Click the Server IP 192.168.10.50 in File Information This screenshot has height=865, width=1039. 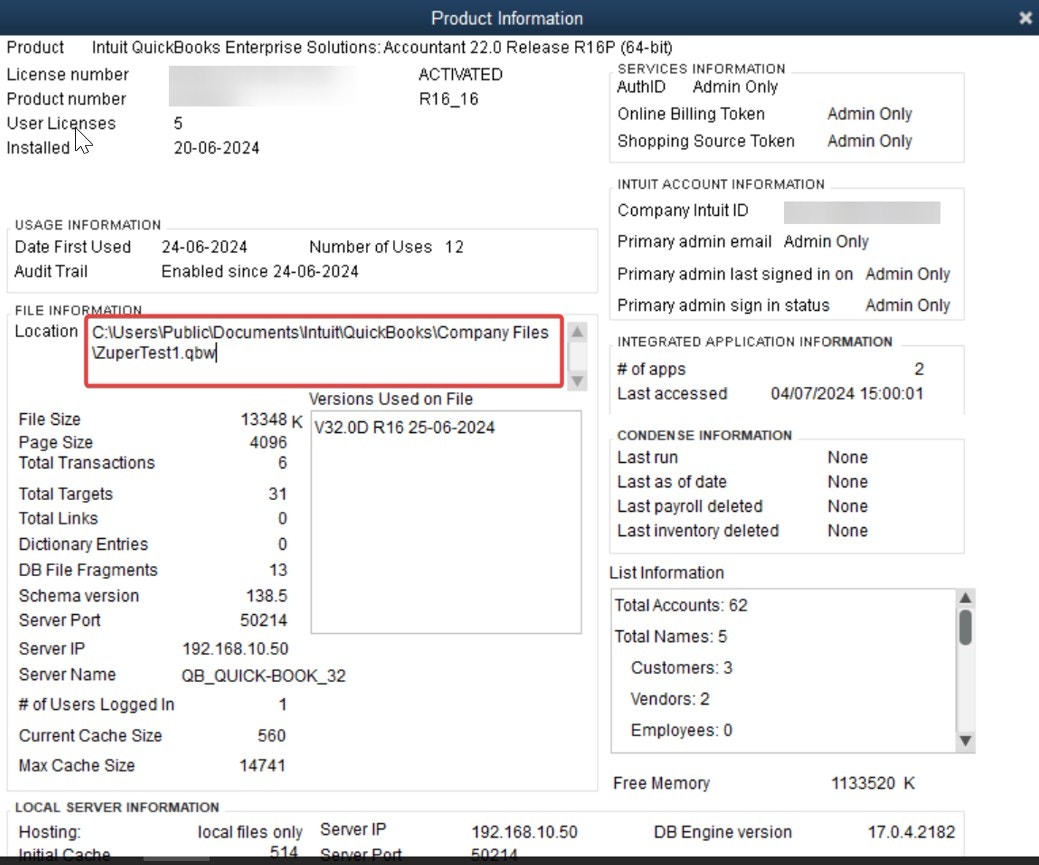click(x=235, y=649)
